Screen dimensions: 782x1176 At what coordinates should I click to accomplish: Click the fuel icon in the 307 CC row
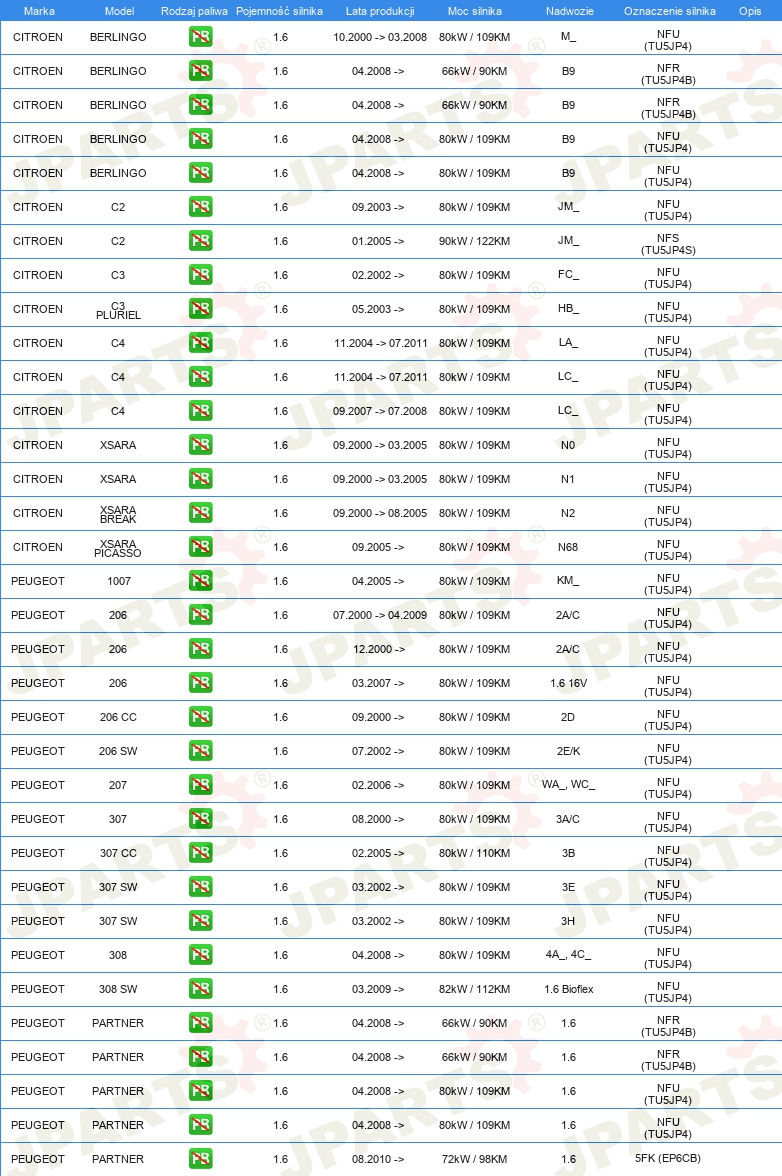coord(200,853)
